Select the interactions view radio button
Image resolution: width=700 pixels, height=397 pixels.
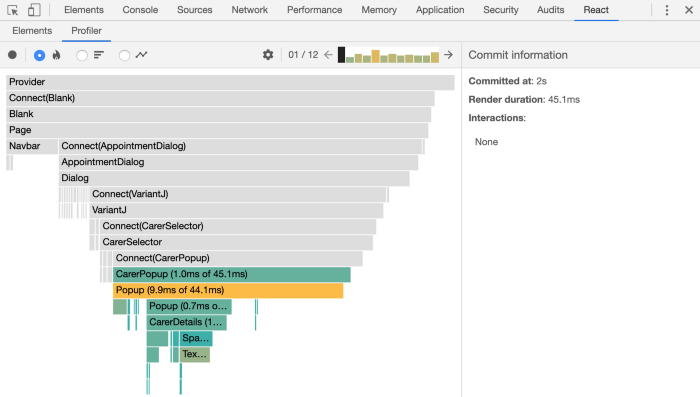125,55
